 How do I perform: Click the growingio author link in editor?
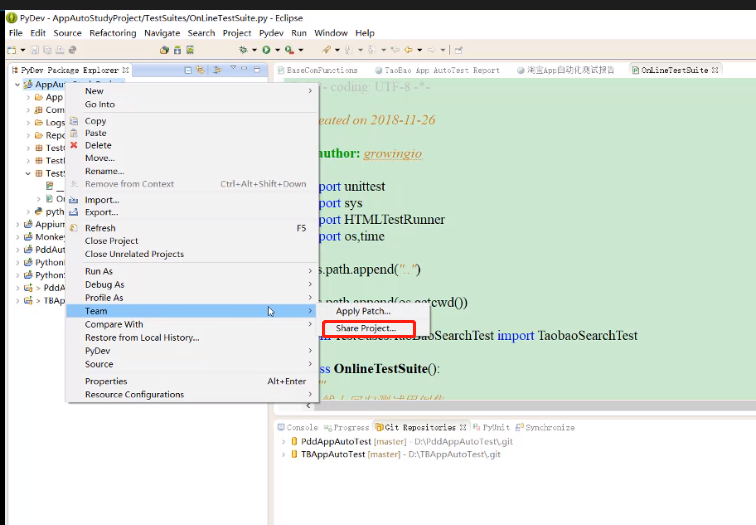click(x=392, y=153)
